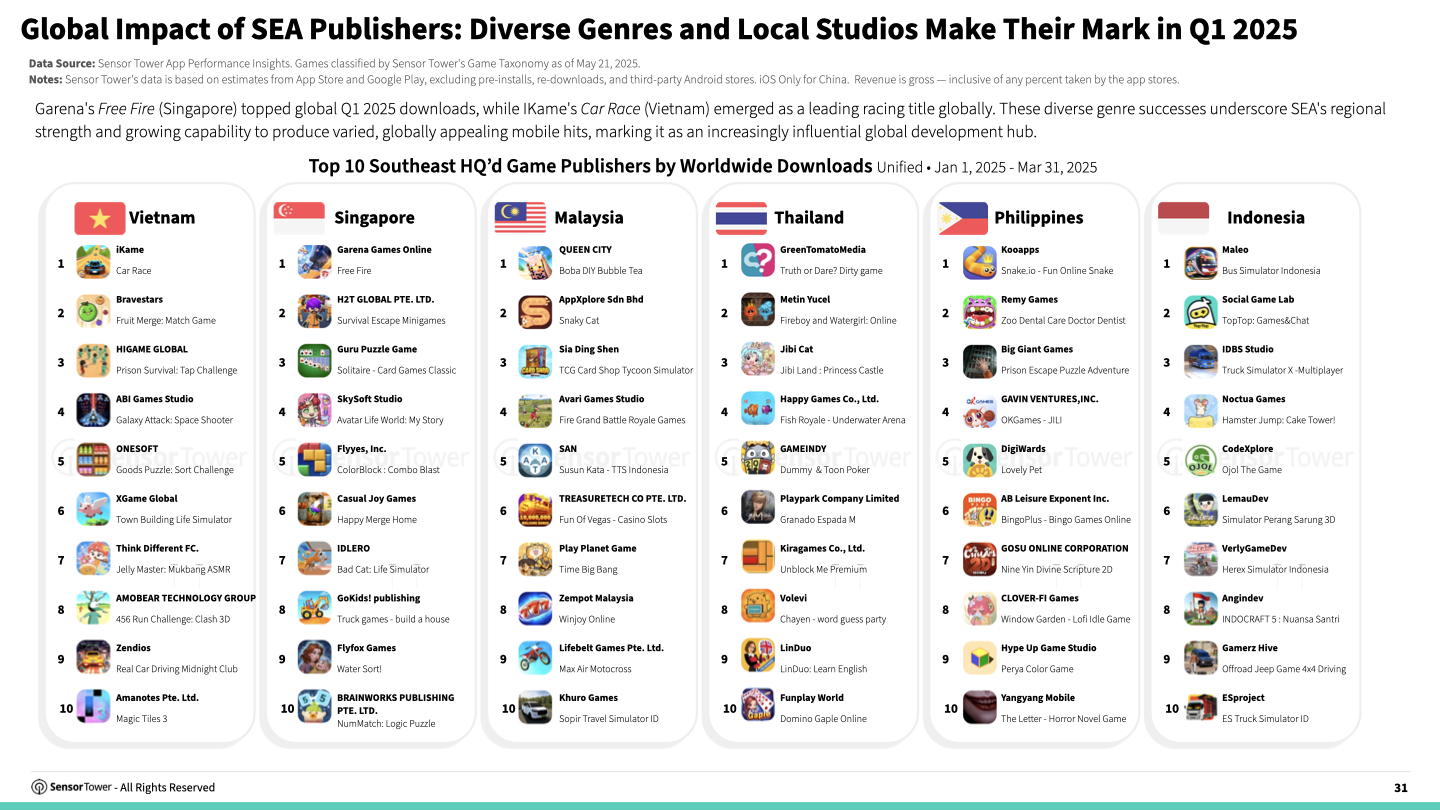The image size is (1440, 810).
Task: Click the Snaky Cat app icon
Action: (x=535, y=311)
